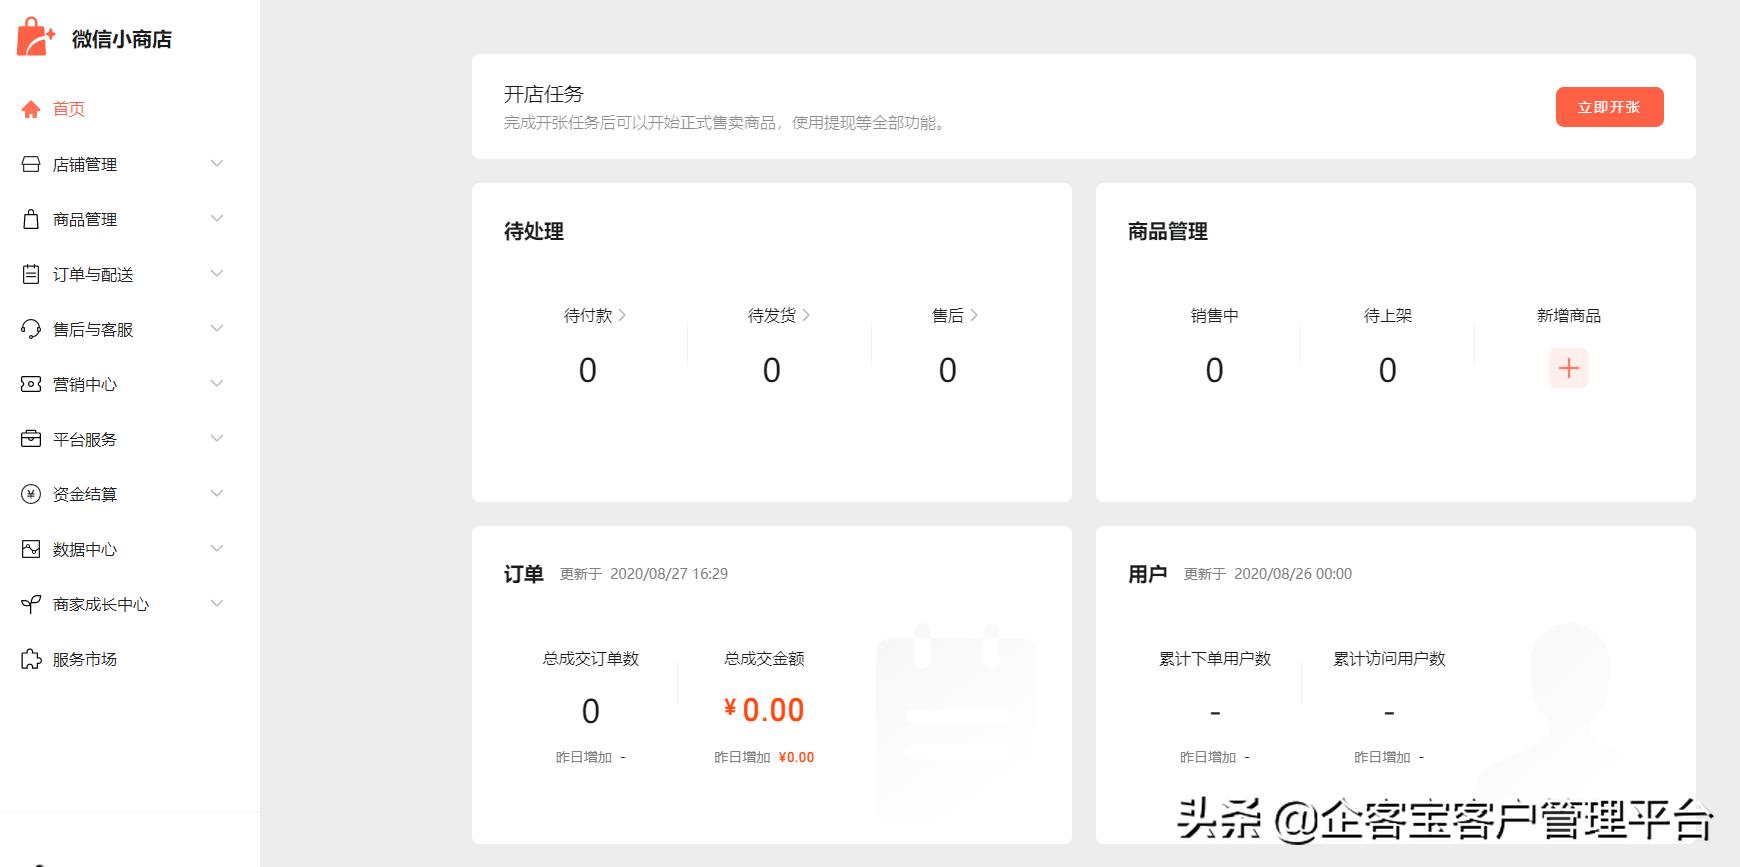Click the 售后 count 0
Screen dimensions: 1740x867
(x=948, y=370)
